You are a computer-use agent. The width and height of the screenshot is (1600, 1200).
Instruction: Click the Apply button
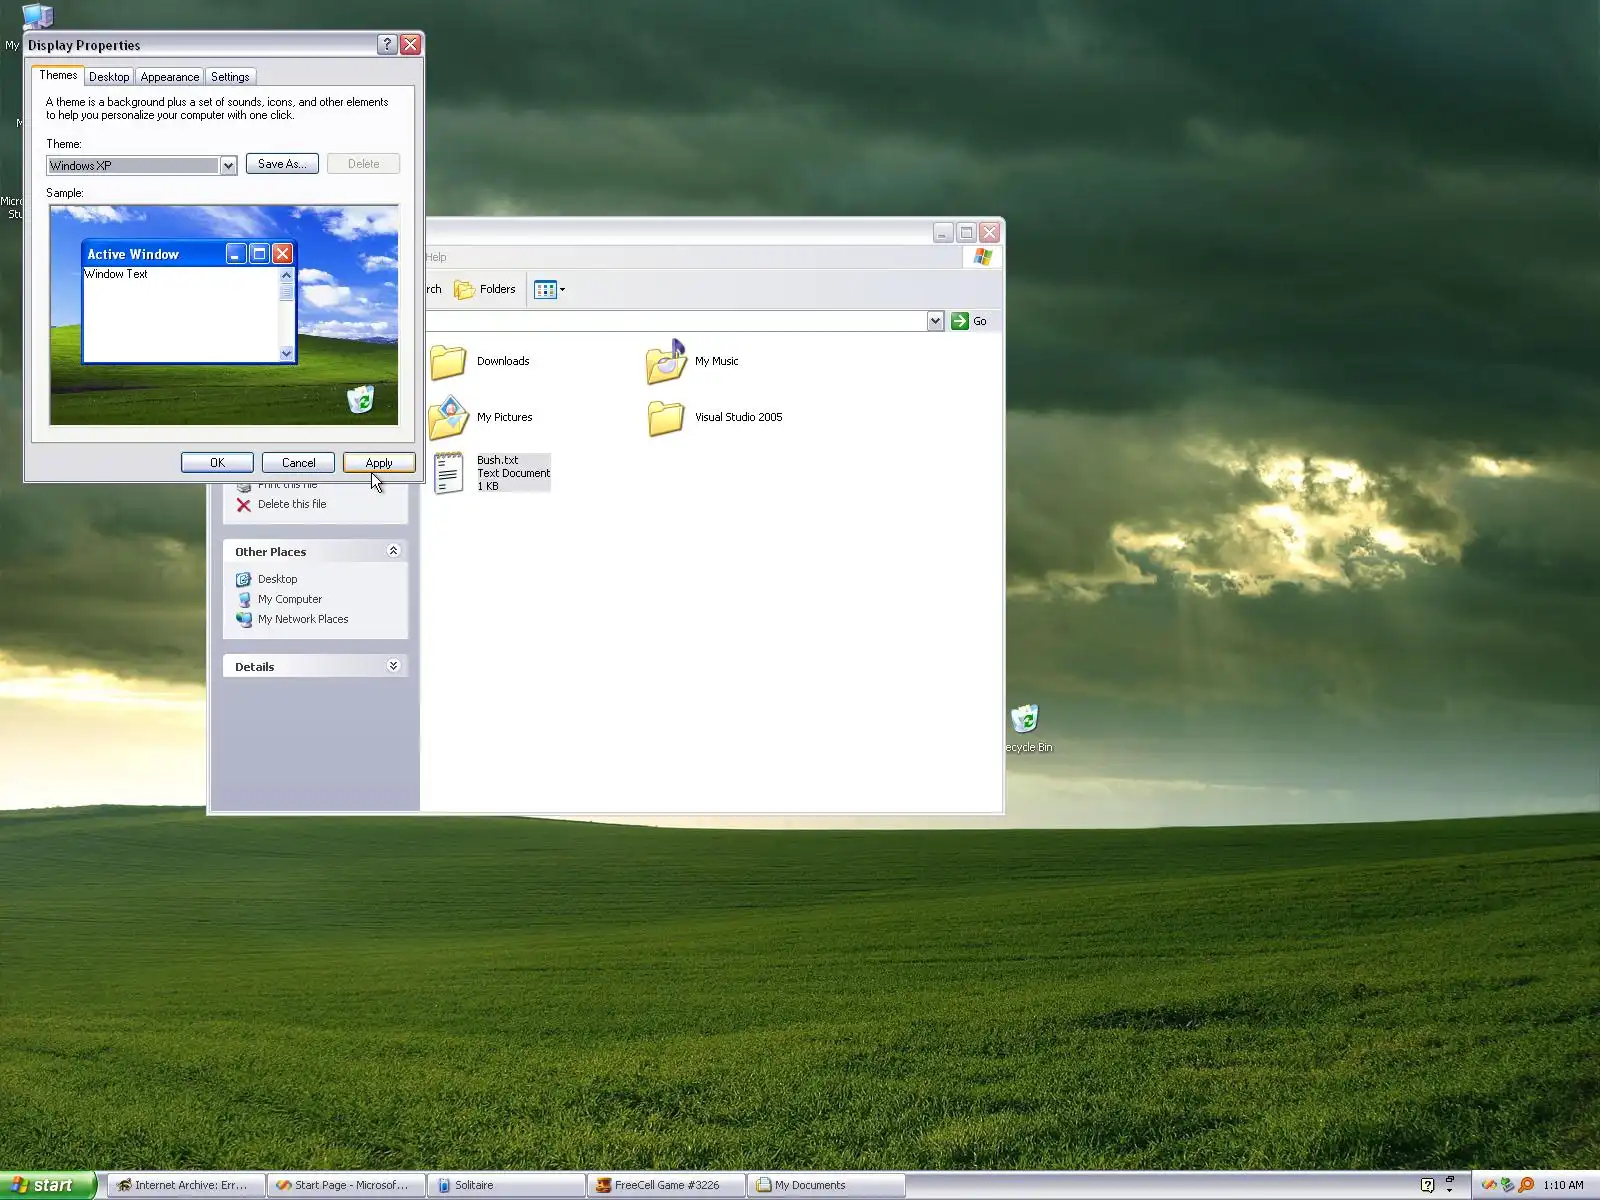click(379, 463)
